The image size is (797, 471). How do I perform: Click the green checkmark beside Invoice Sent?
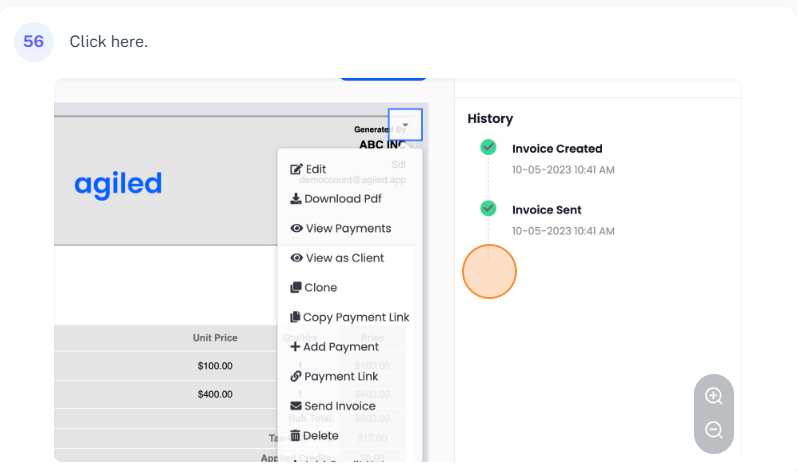pos(488,209)
